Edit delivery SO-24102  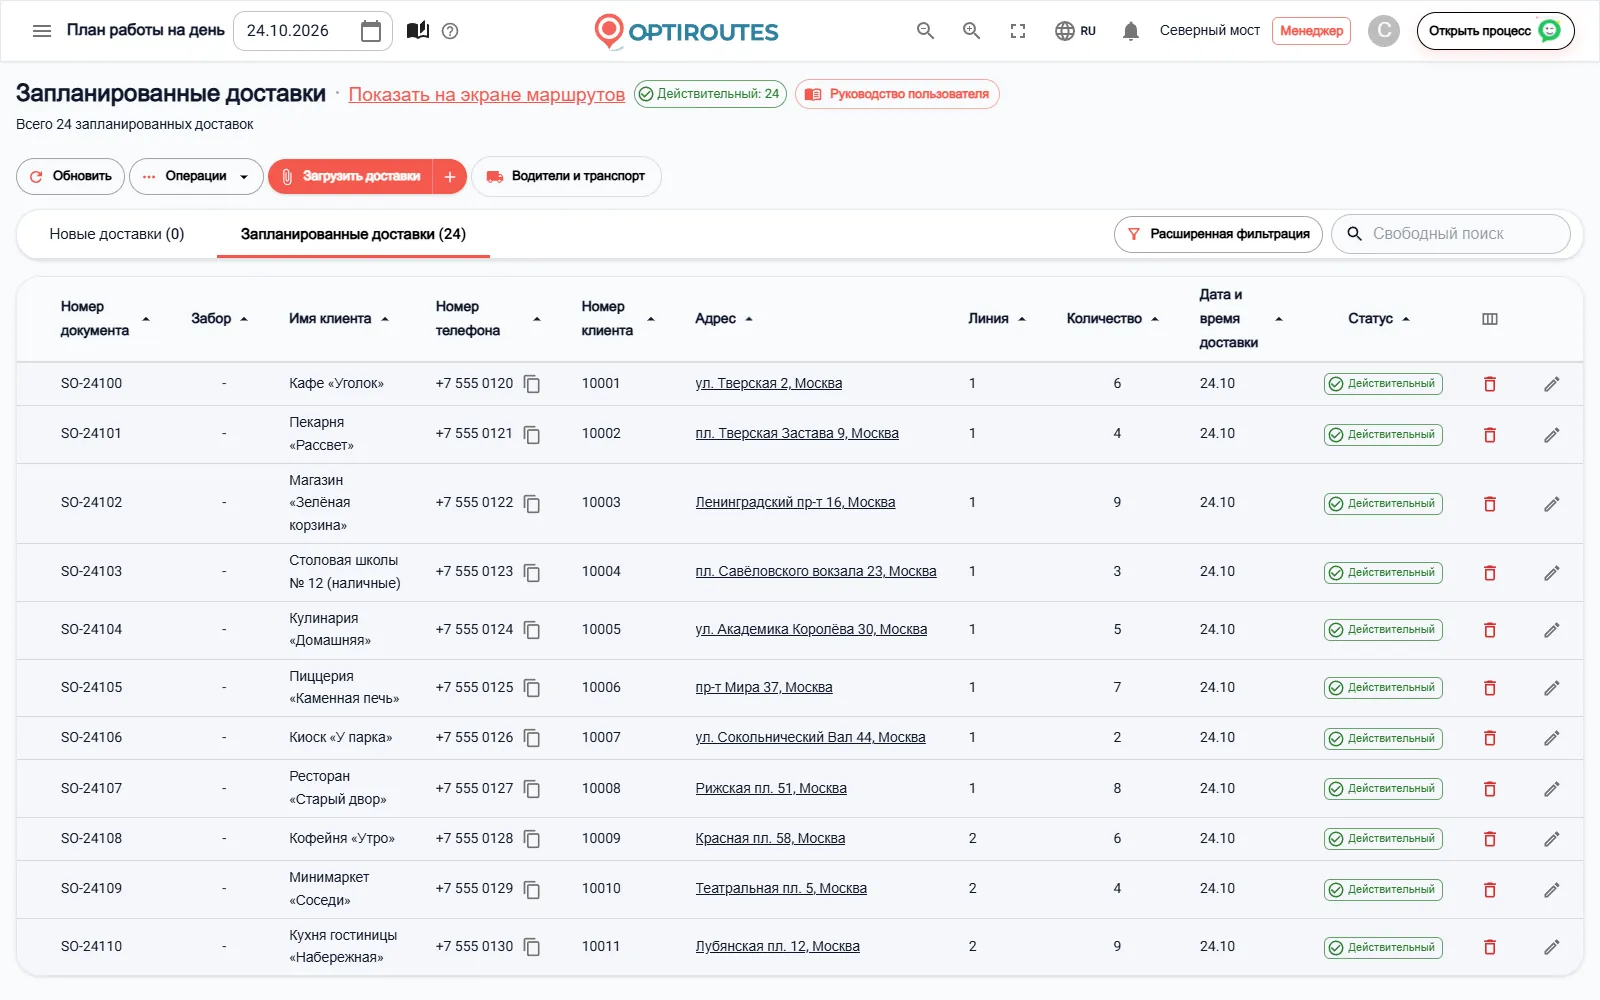point(1552,504)
